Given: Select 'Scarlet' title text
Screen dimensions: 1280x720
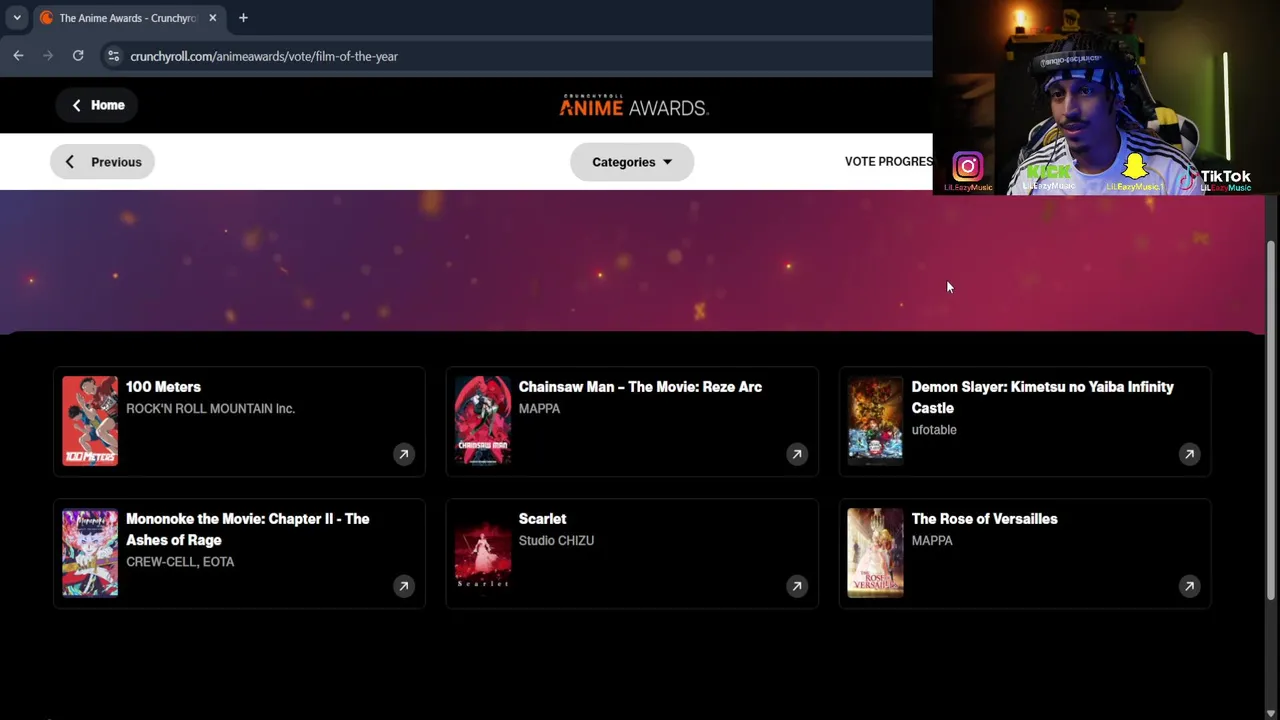Looking at the screenshot, I should point(542,519).
